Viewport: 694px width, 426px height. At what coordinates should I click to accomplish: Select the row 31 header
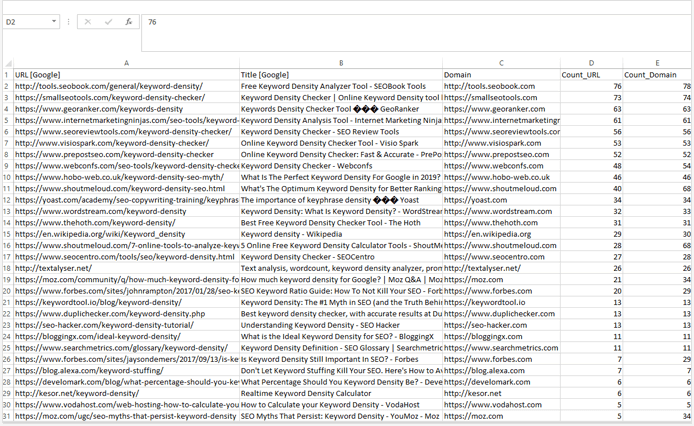tap(8, 416)
